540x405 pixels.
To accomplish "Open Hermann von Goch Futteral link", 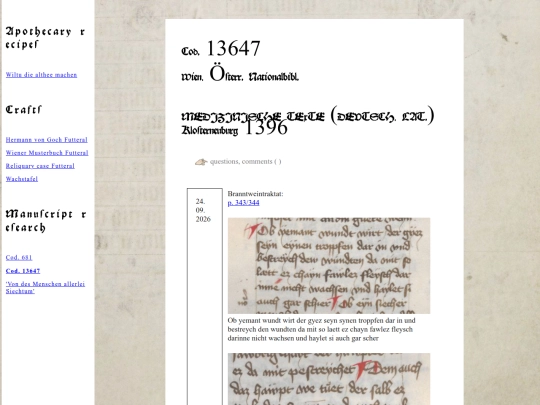I will pos(46,139).
